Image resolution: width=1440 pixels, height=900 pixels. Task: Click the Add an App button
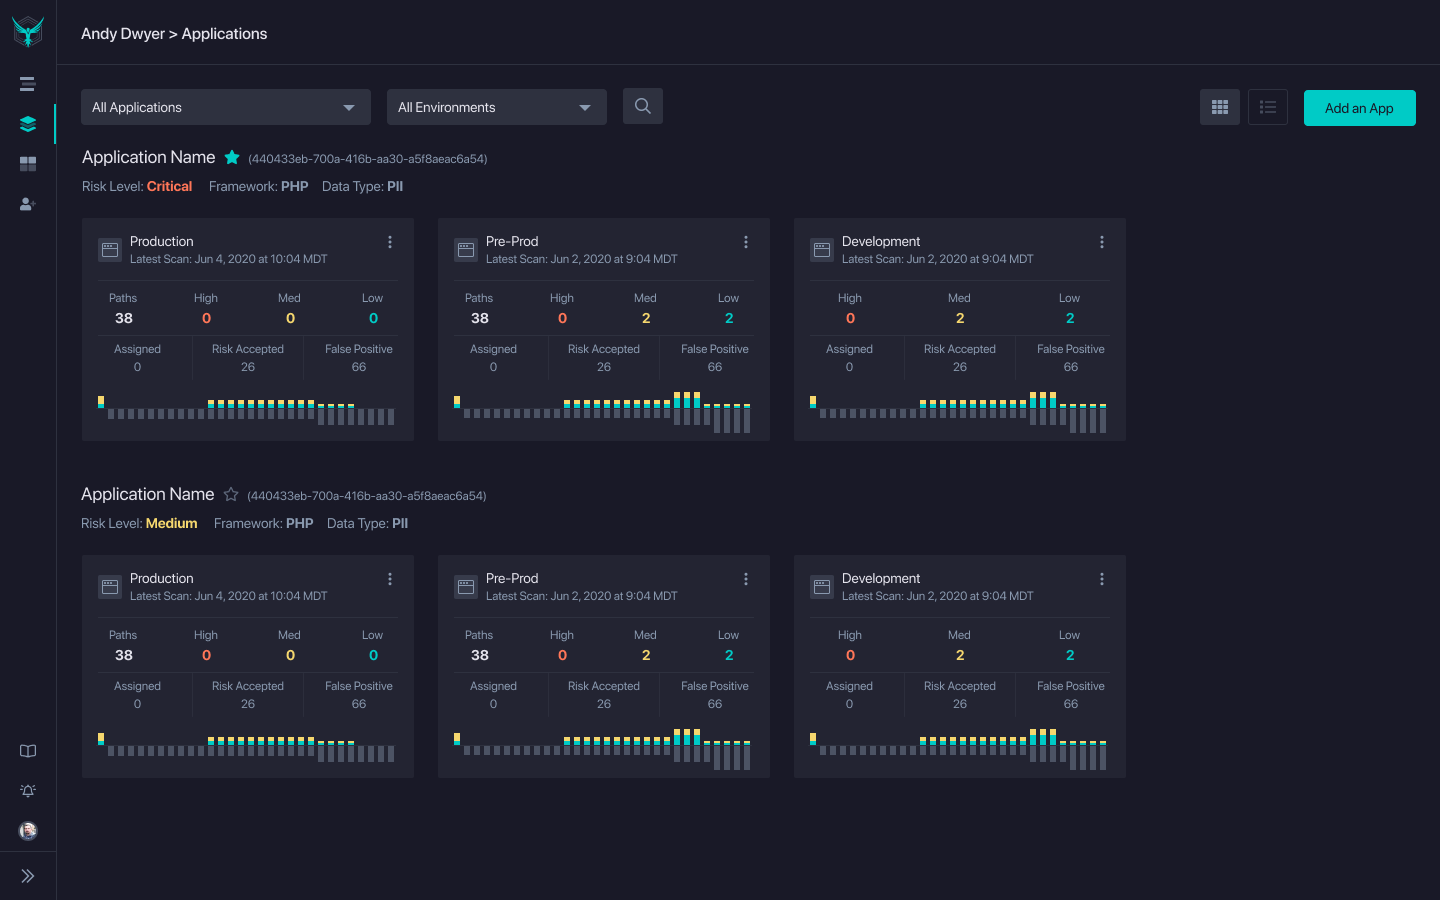tap(1360, 108)
